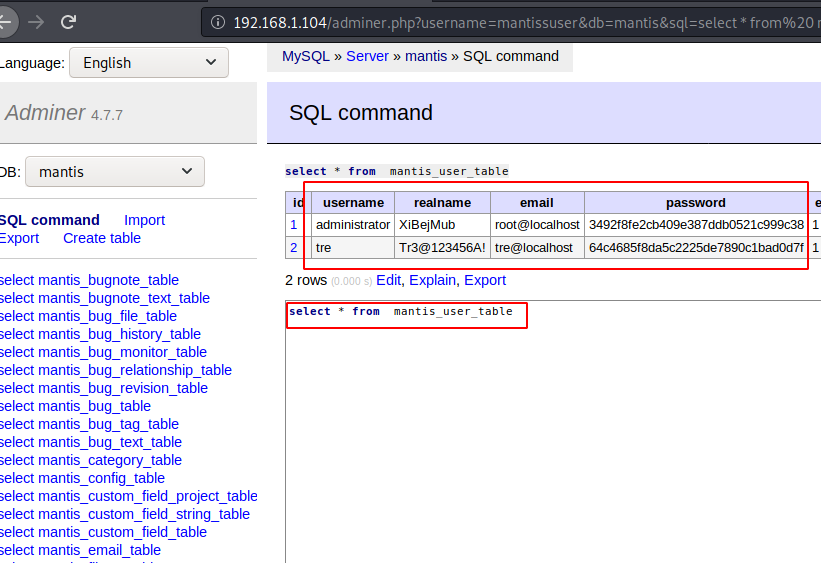Click the executed query text above results
Screen dimensions: 821x563
(396, 171)
